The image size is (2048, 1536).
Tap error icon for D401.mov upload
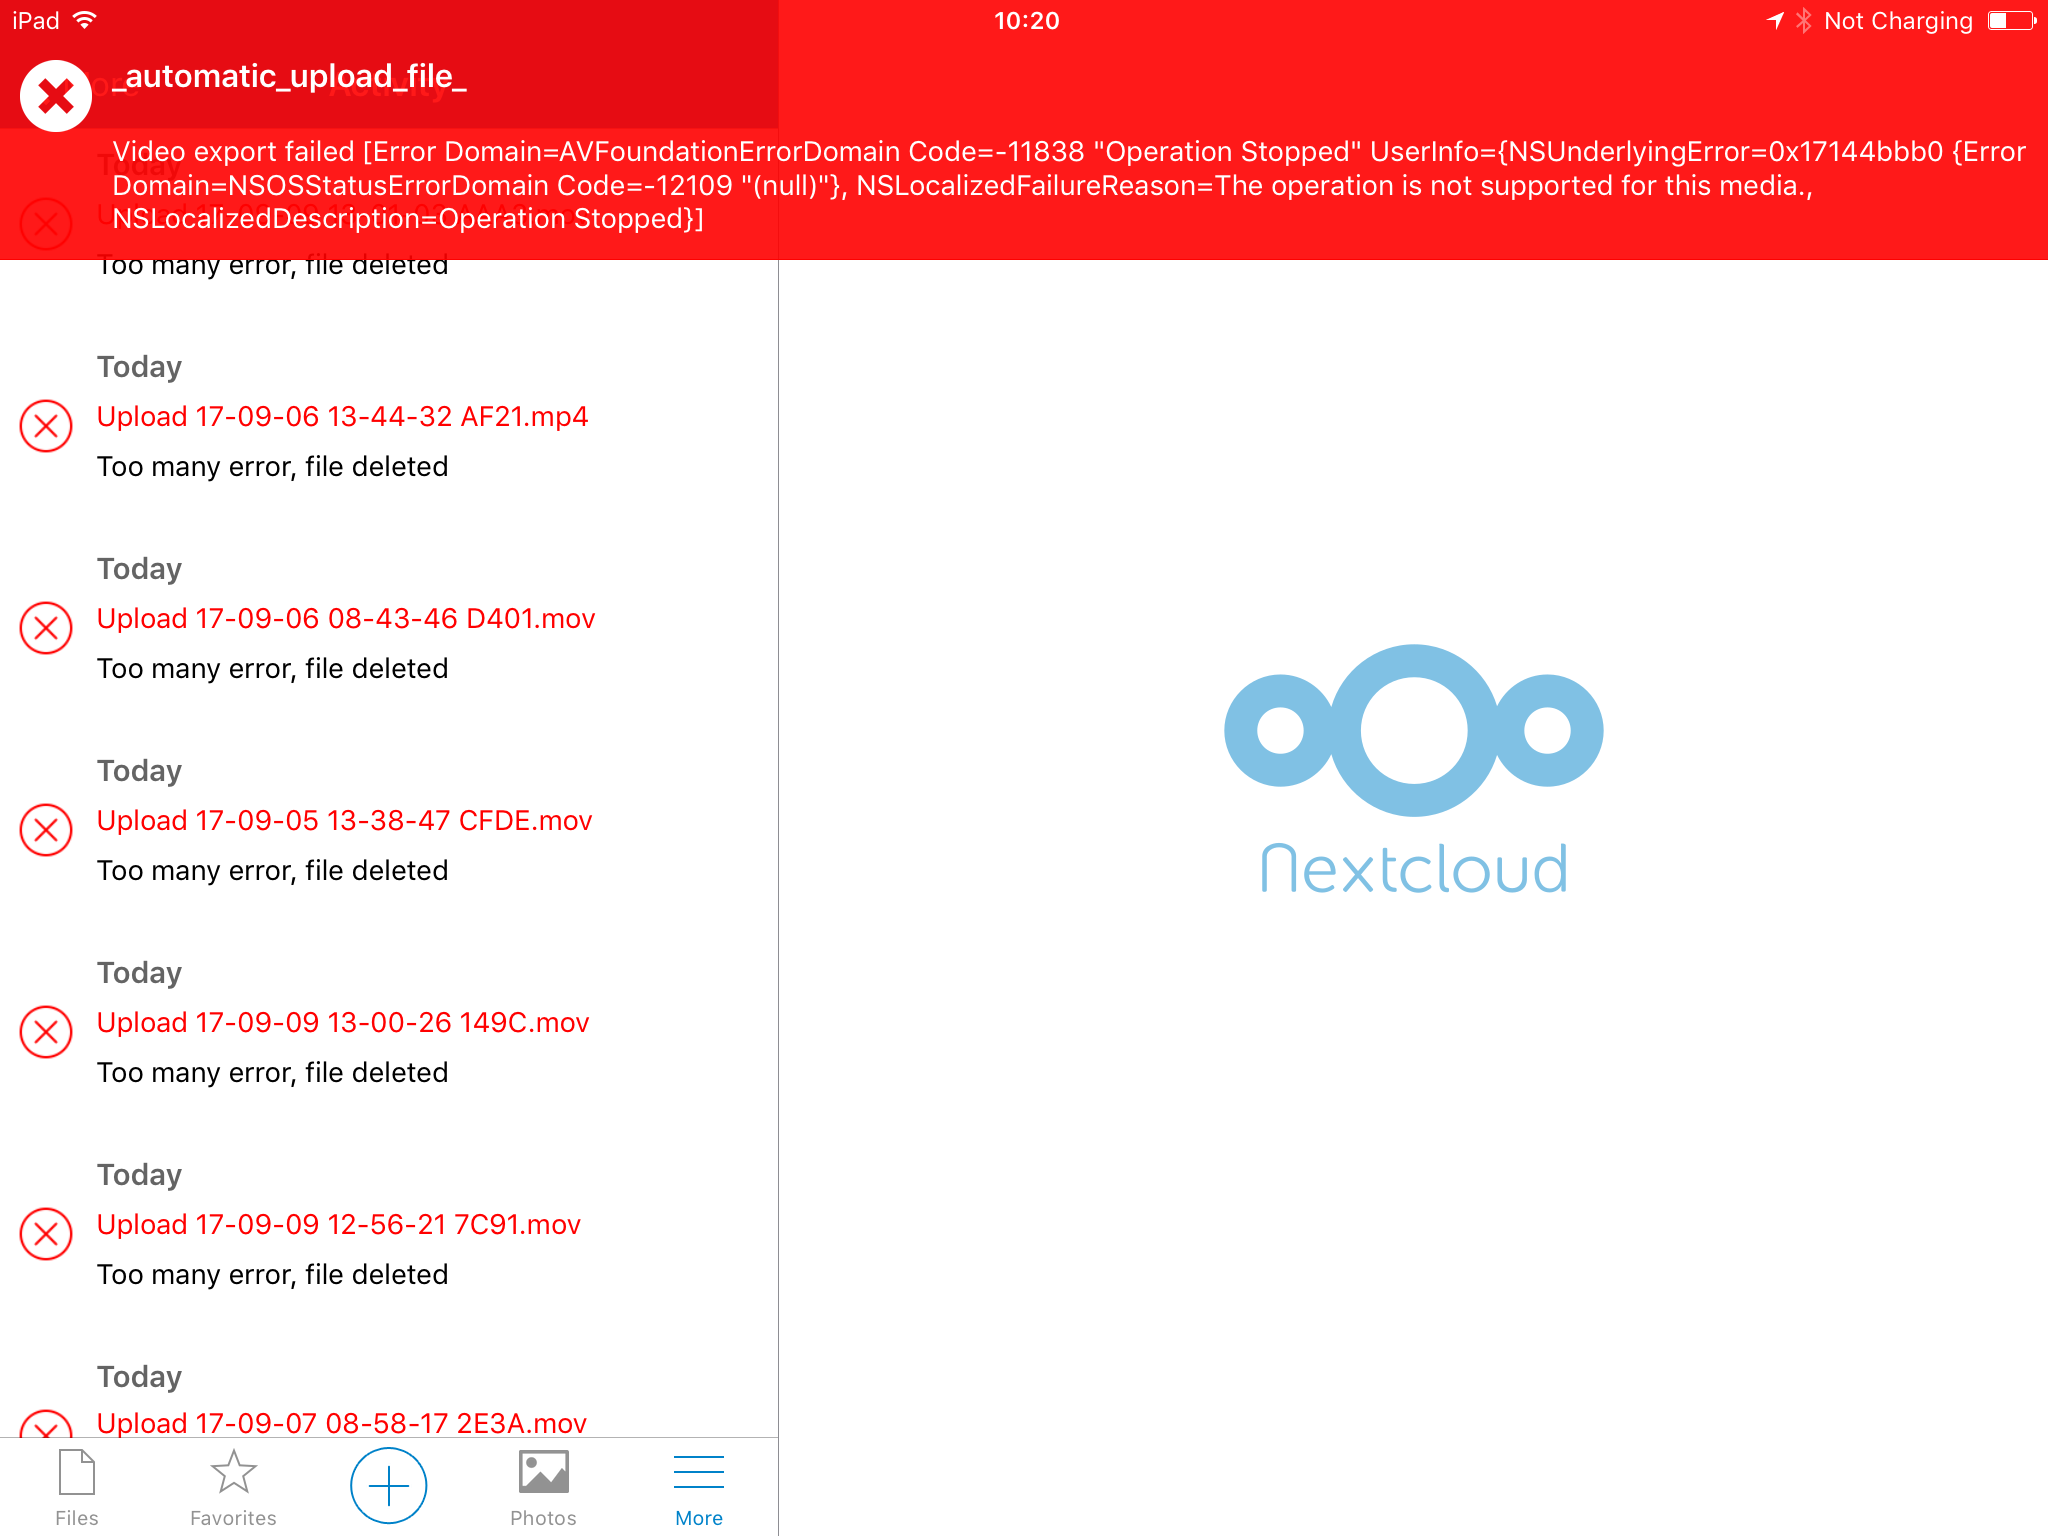pos(46,628)
